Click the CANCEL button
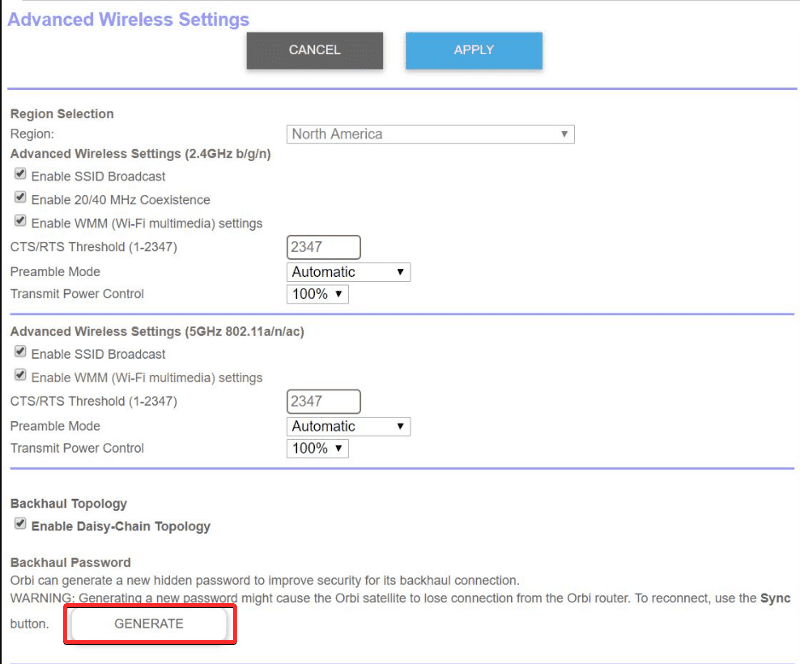Viewport: 800px width, 664px height. tap(314, 50)
